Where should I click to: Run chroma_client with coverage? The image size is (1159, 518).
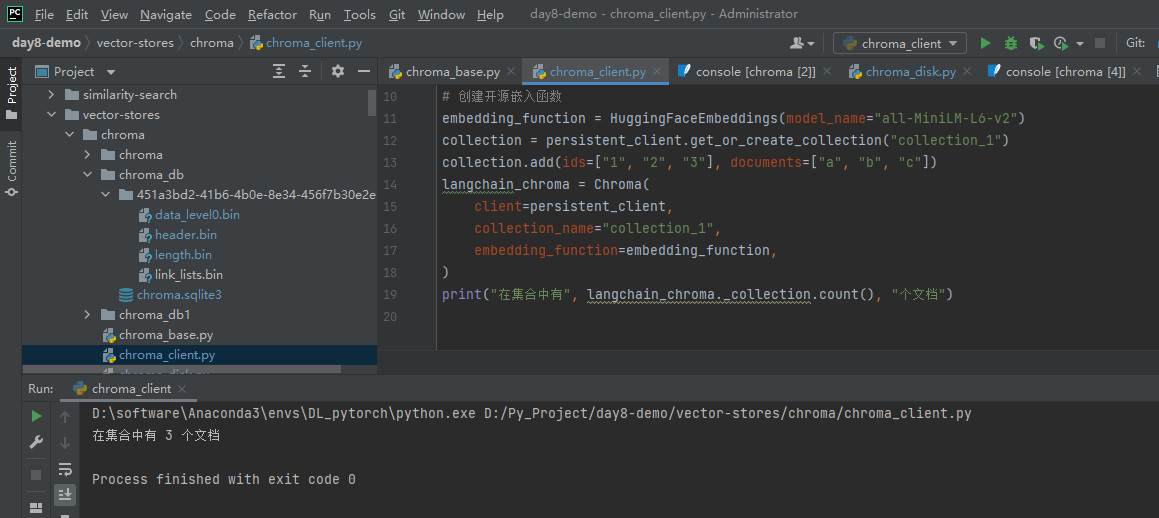1036,44
